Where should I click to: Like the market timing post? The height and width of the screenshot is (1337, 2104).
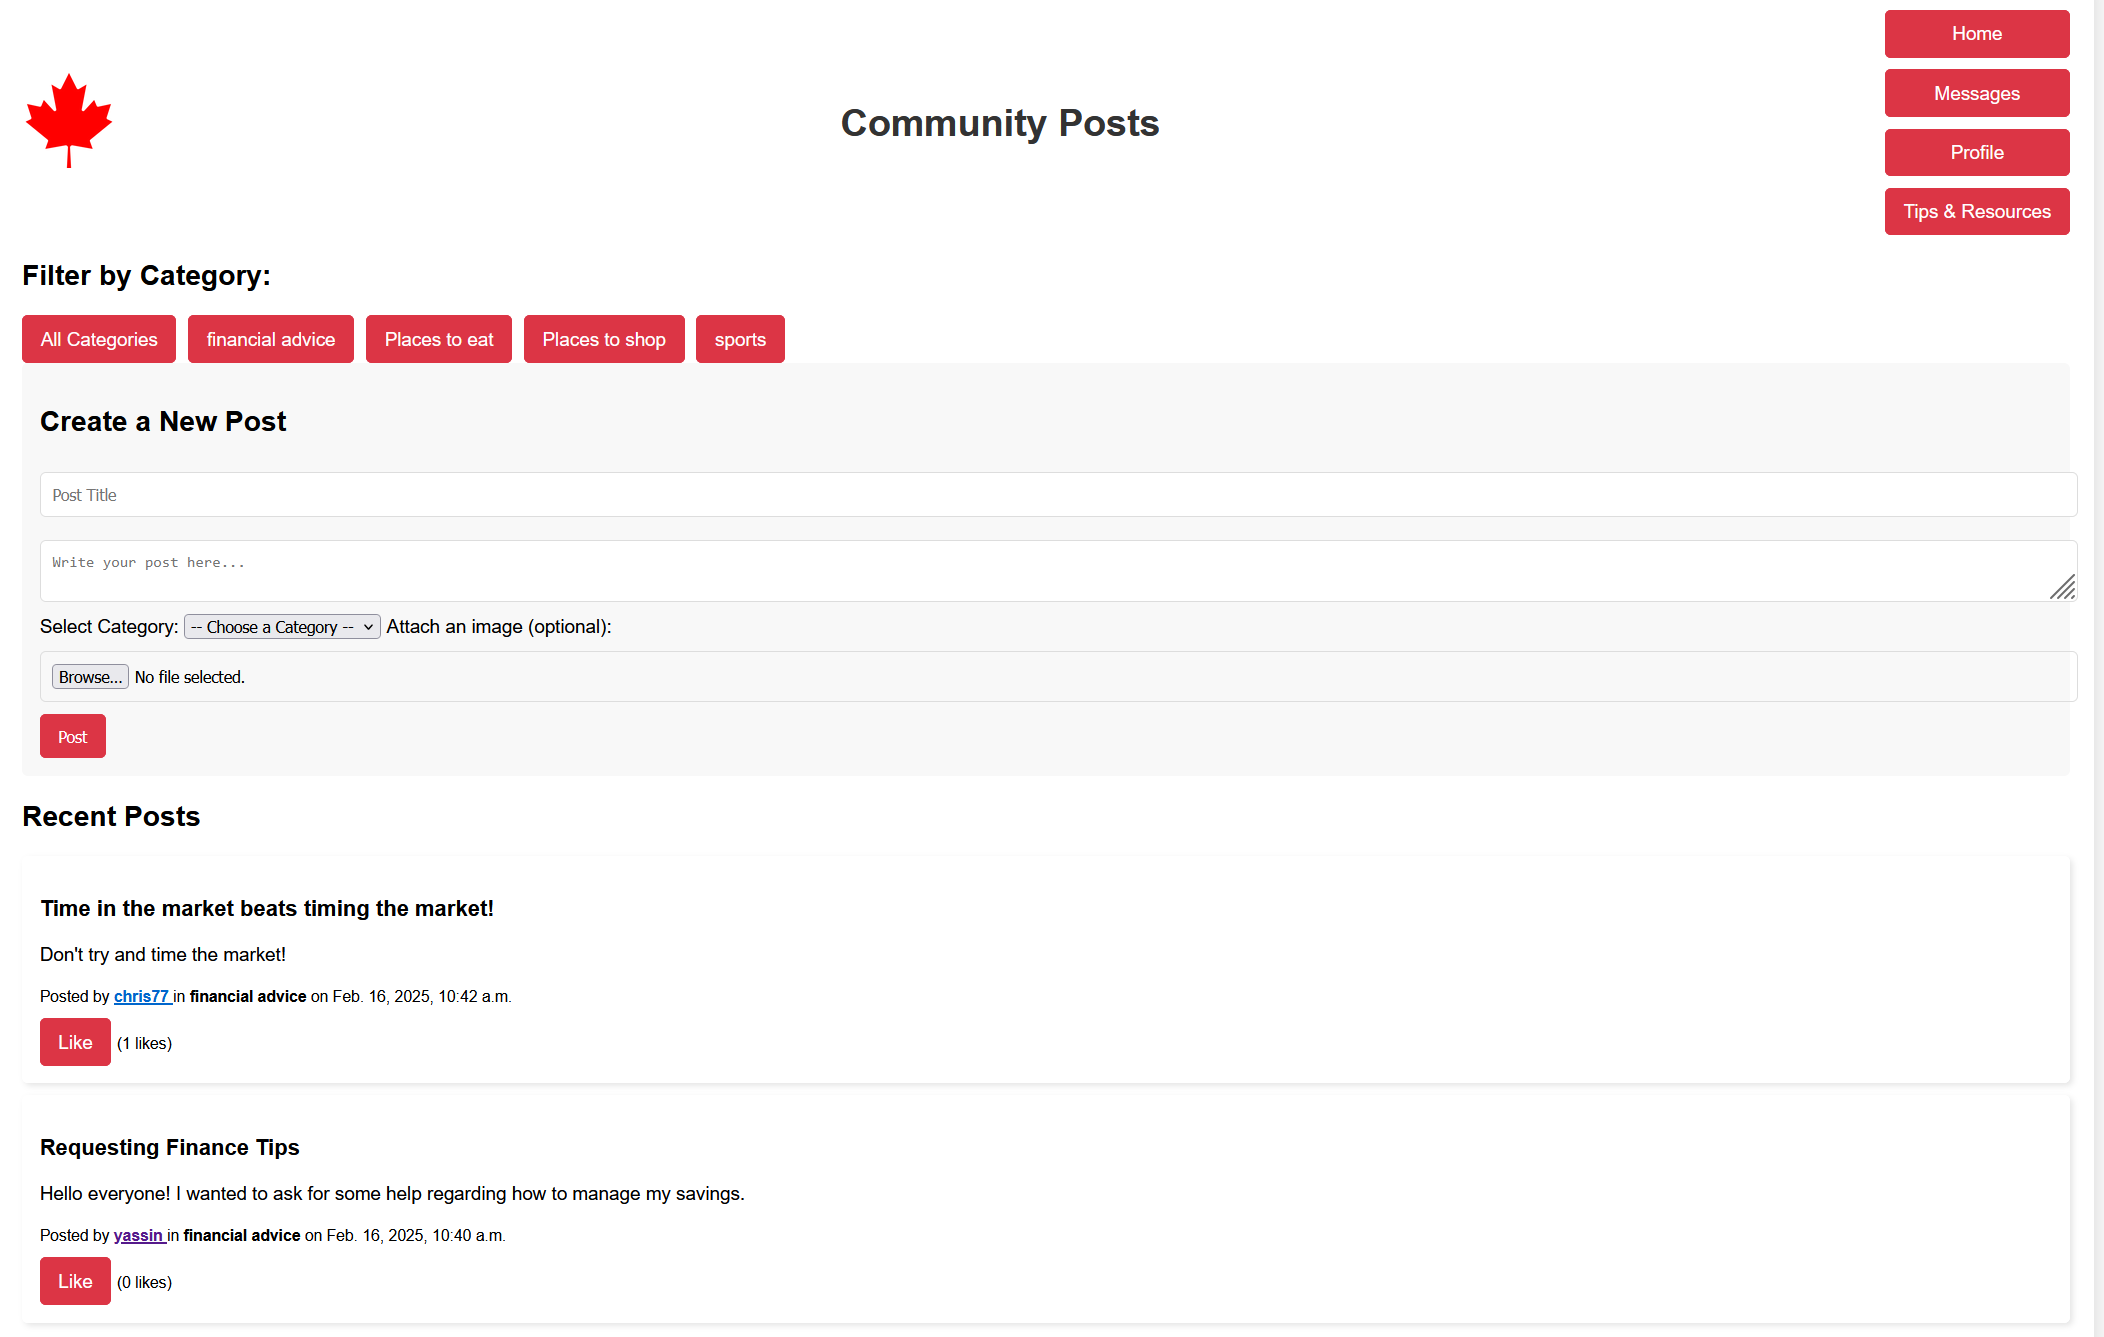coord(75,1042)
